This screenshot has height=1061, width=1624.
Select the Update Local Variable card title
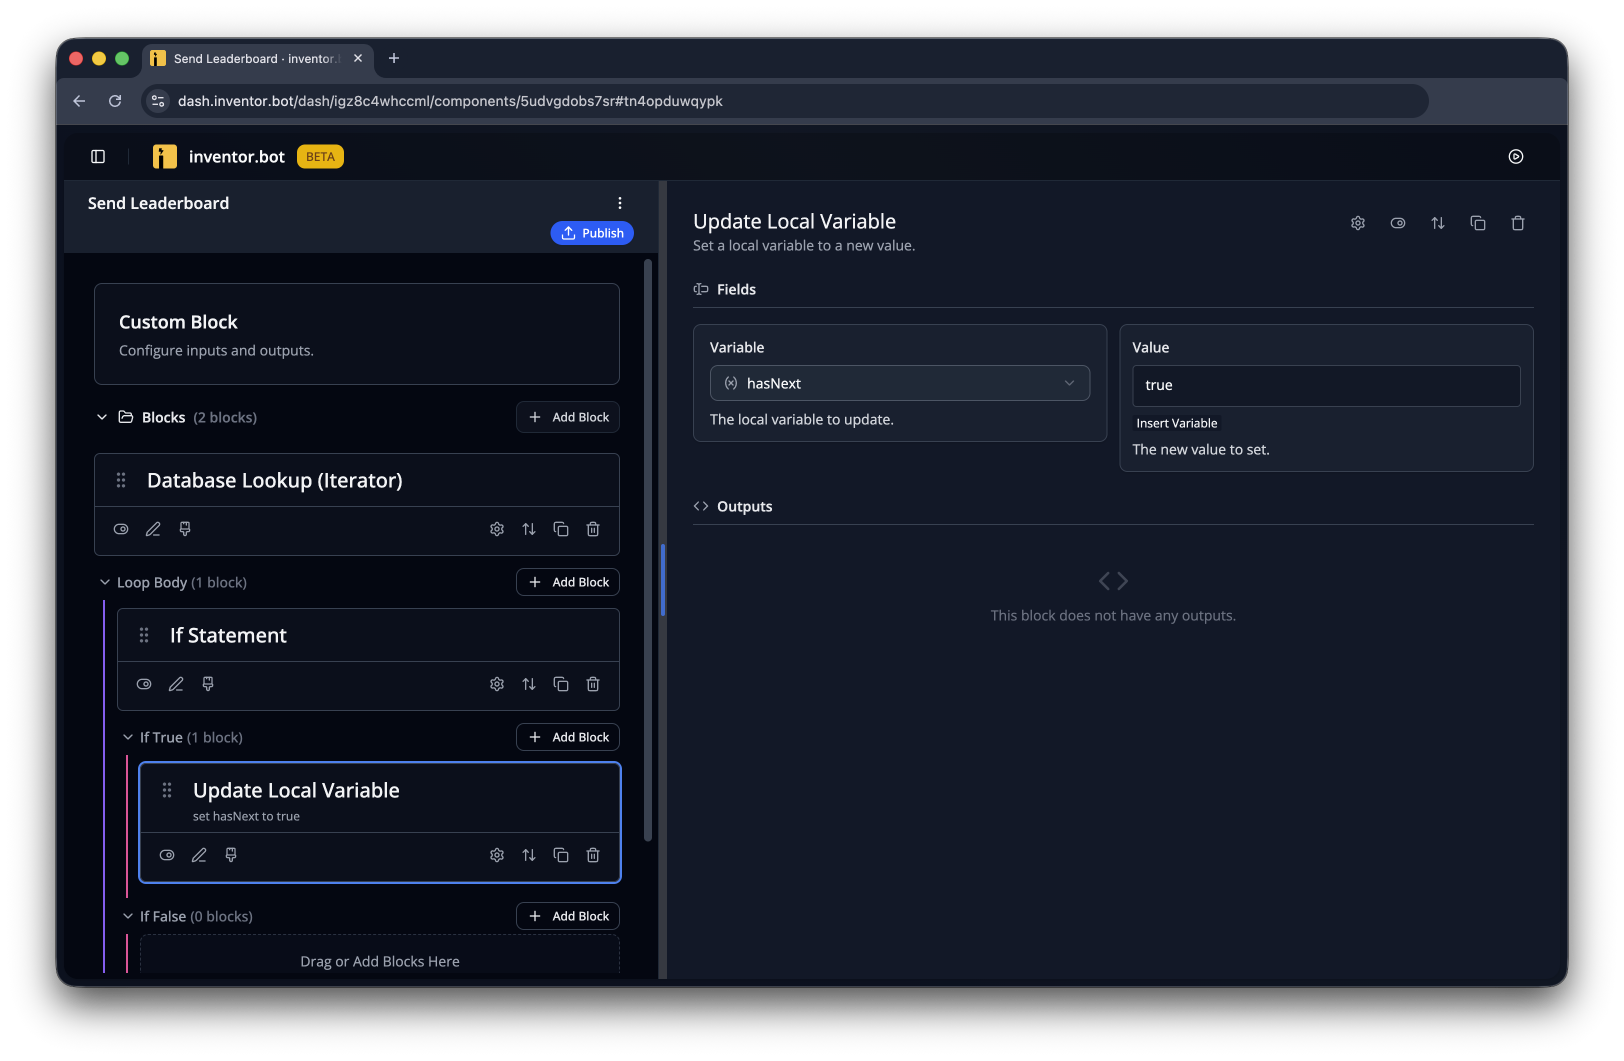tap(296, 790)
